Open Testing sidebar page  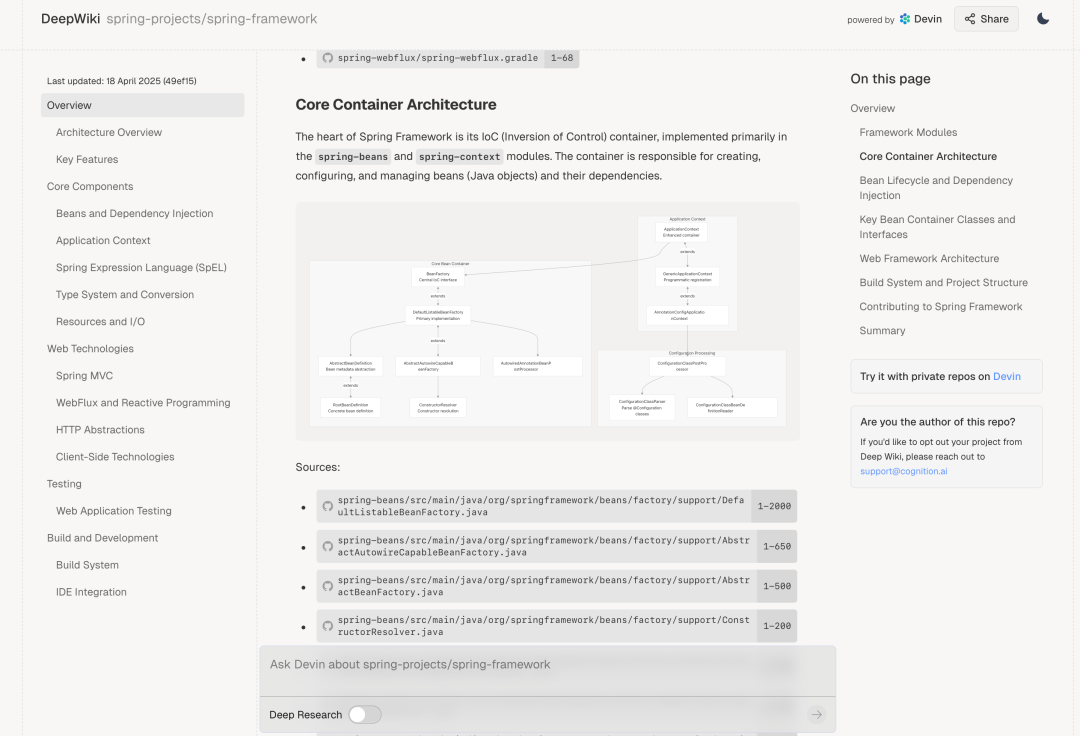click(x=64, y=484)
